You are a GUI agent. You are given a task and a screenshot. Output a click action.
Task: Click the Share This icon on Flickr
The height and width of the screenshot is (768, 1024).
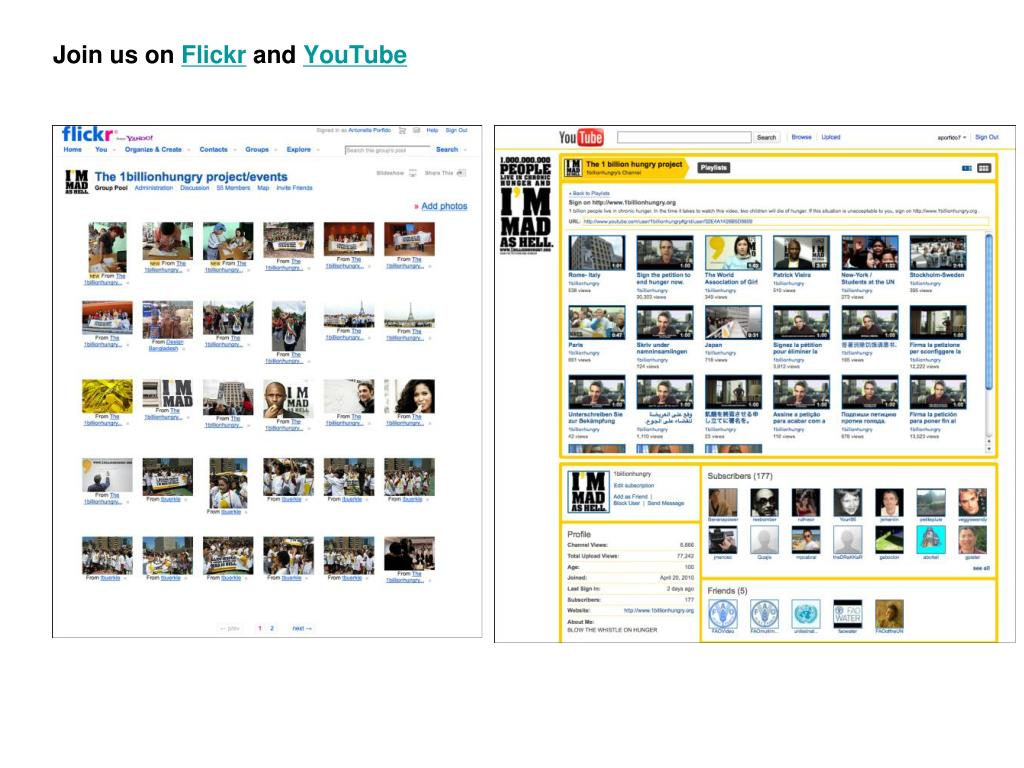click(x=461, y=173)
